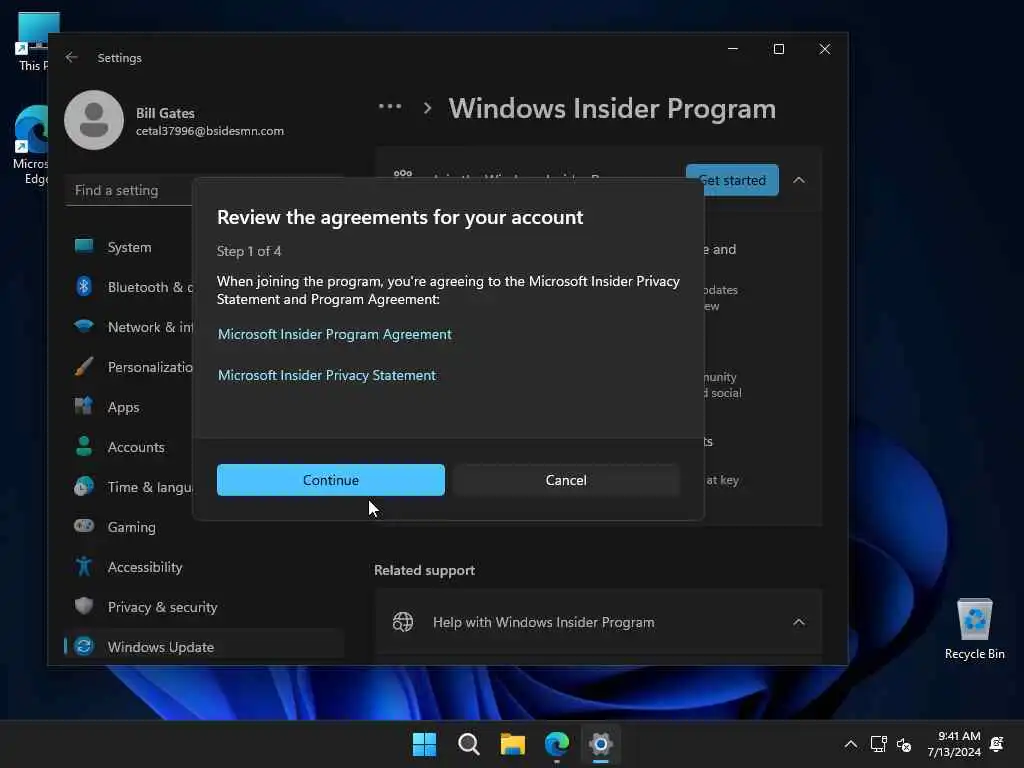
Task: Open the Windows Start menu
Action: (x=424, y=744)
